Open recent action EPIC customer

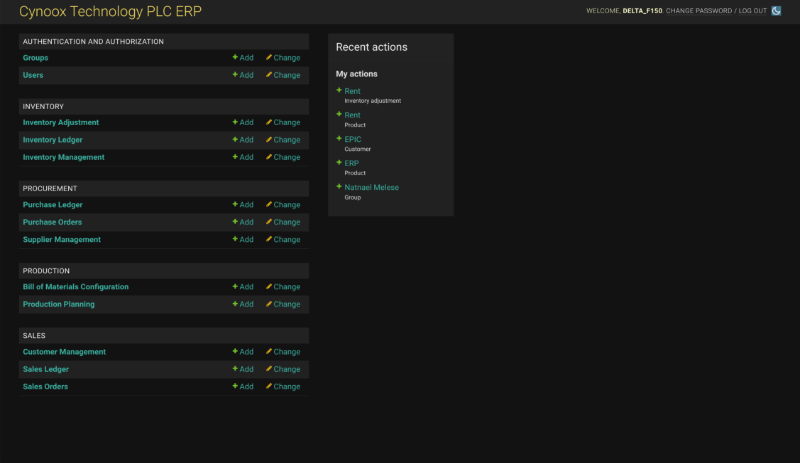pos(353,139)
